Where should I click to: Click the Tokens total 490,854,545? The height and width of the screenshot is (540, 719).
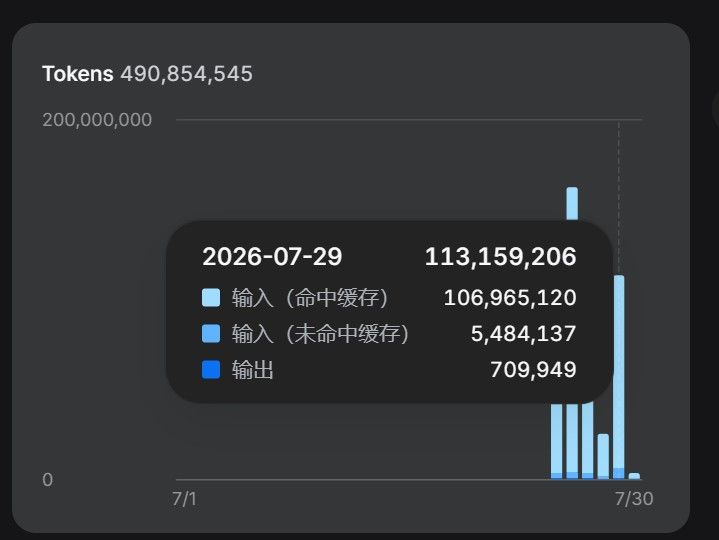coord(186,74)
